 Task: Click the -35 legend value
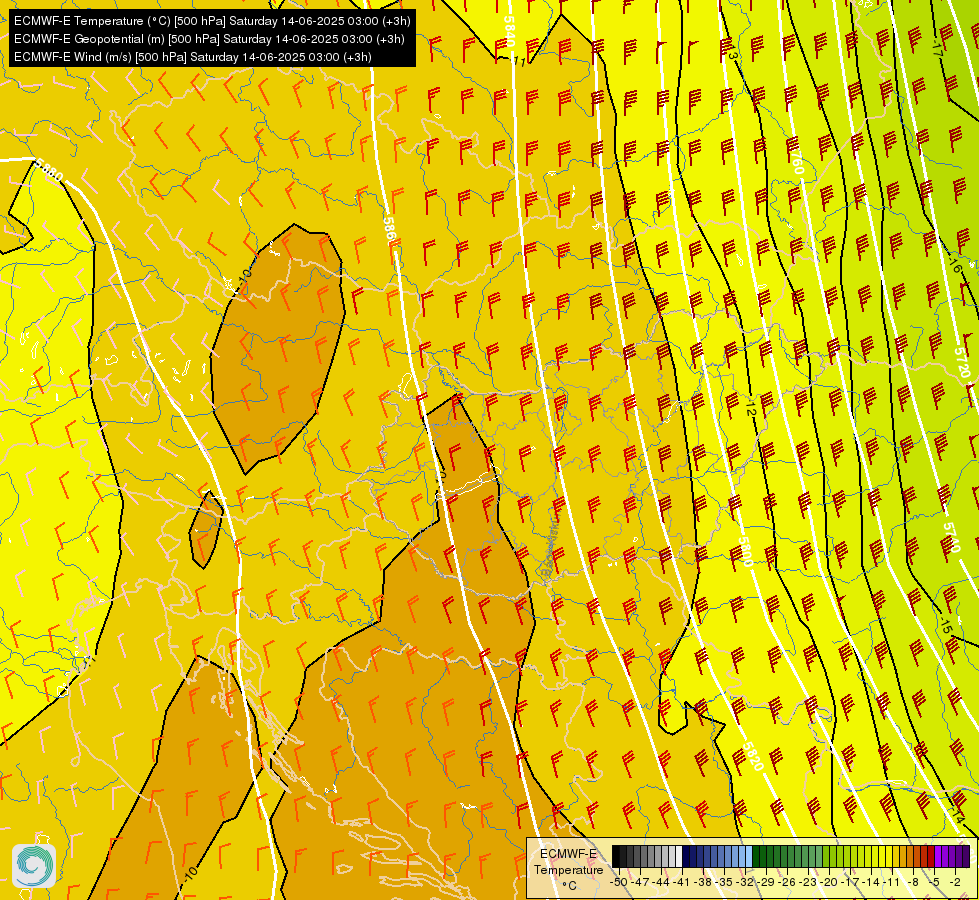click(724, 882)
